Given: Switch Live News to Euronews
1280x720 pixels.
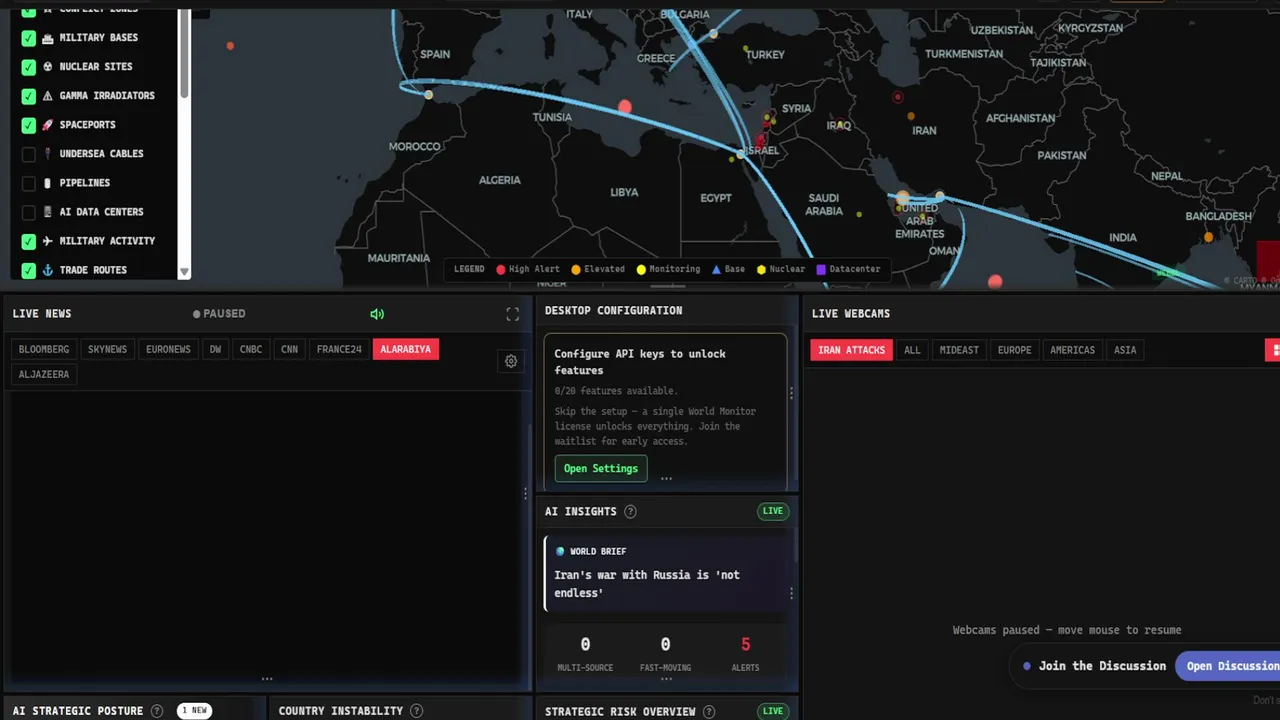Looking at the screenshot, I should (168, 350).
